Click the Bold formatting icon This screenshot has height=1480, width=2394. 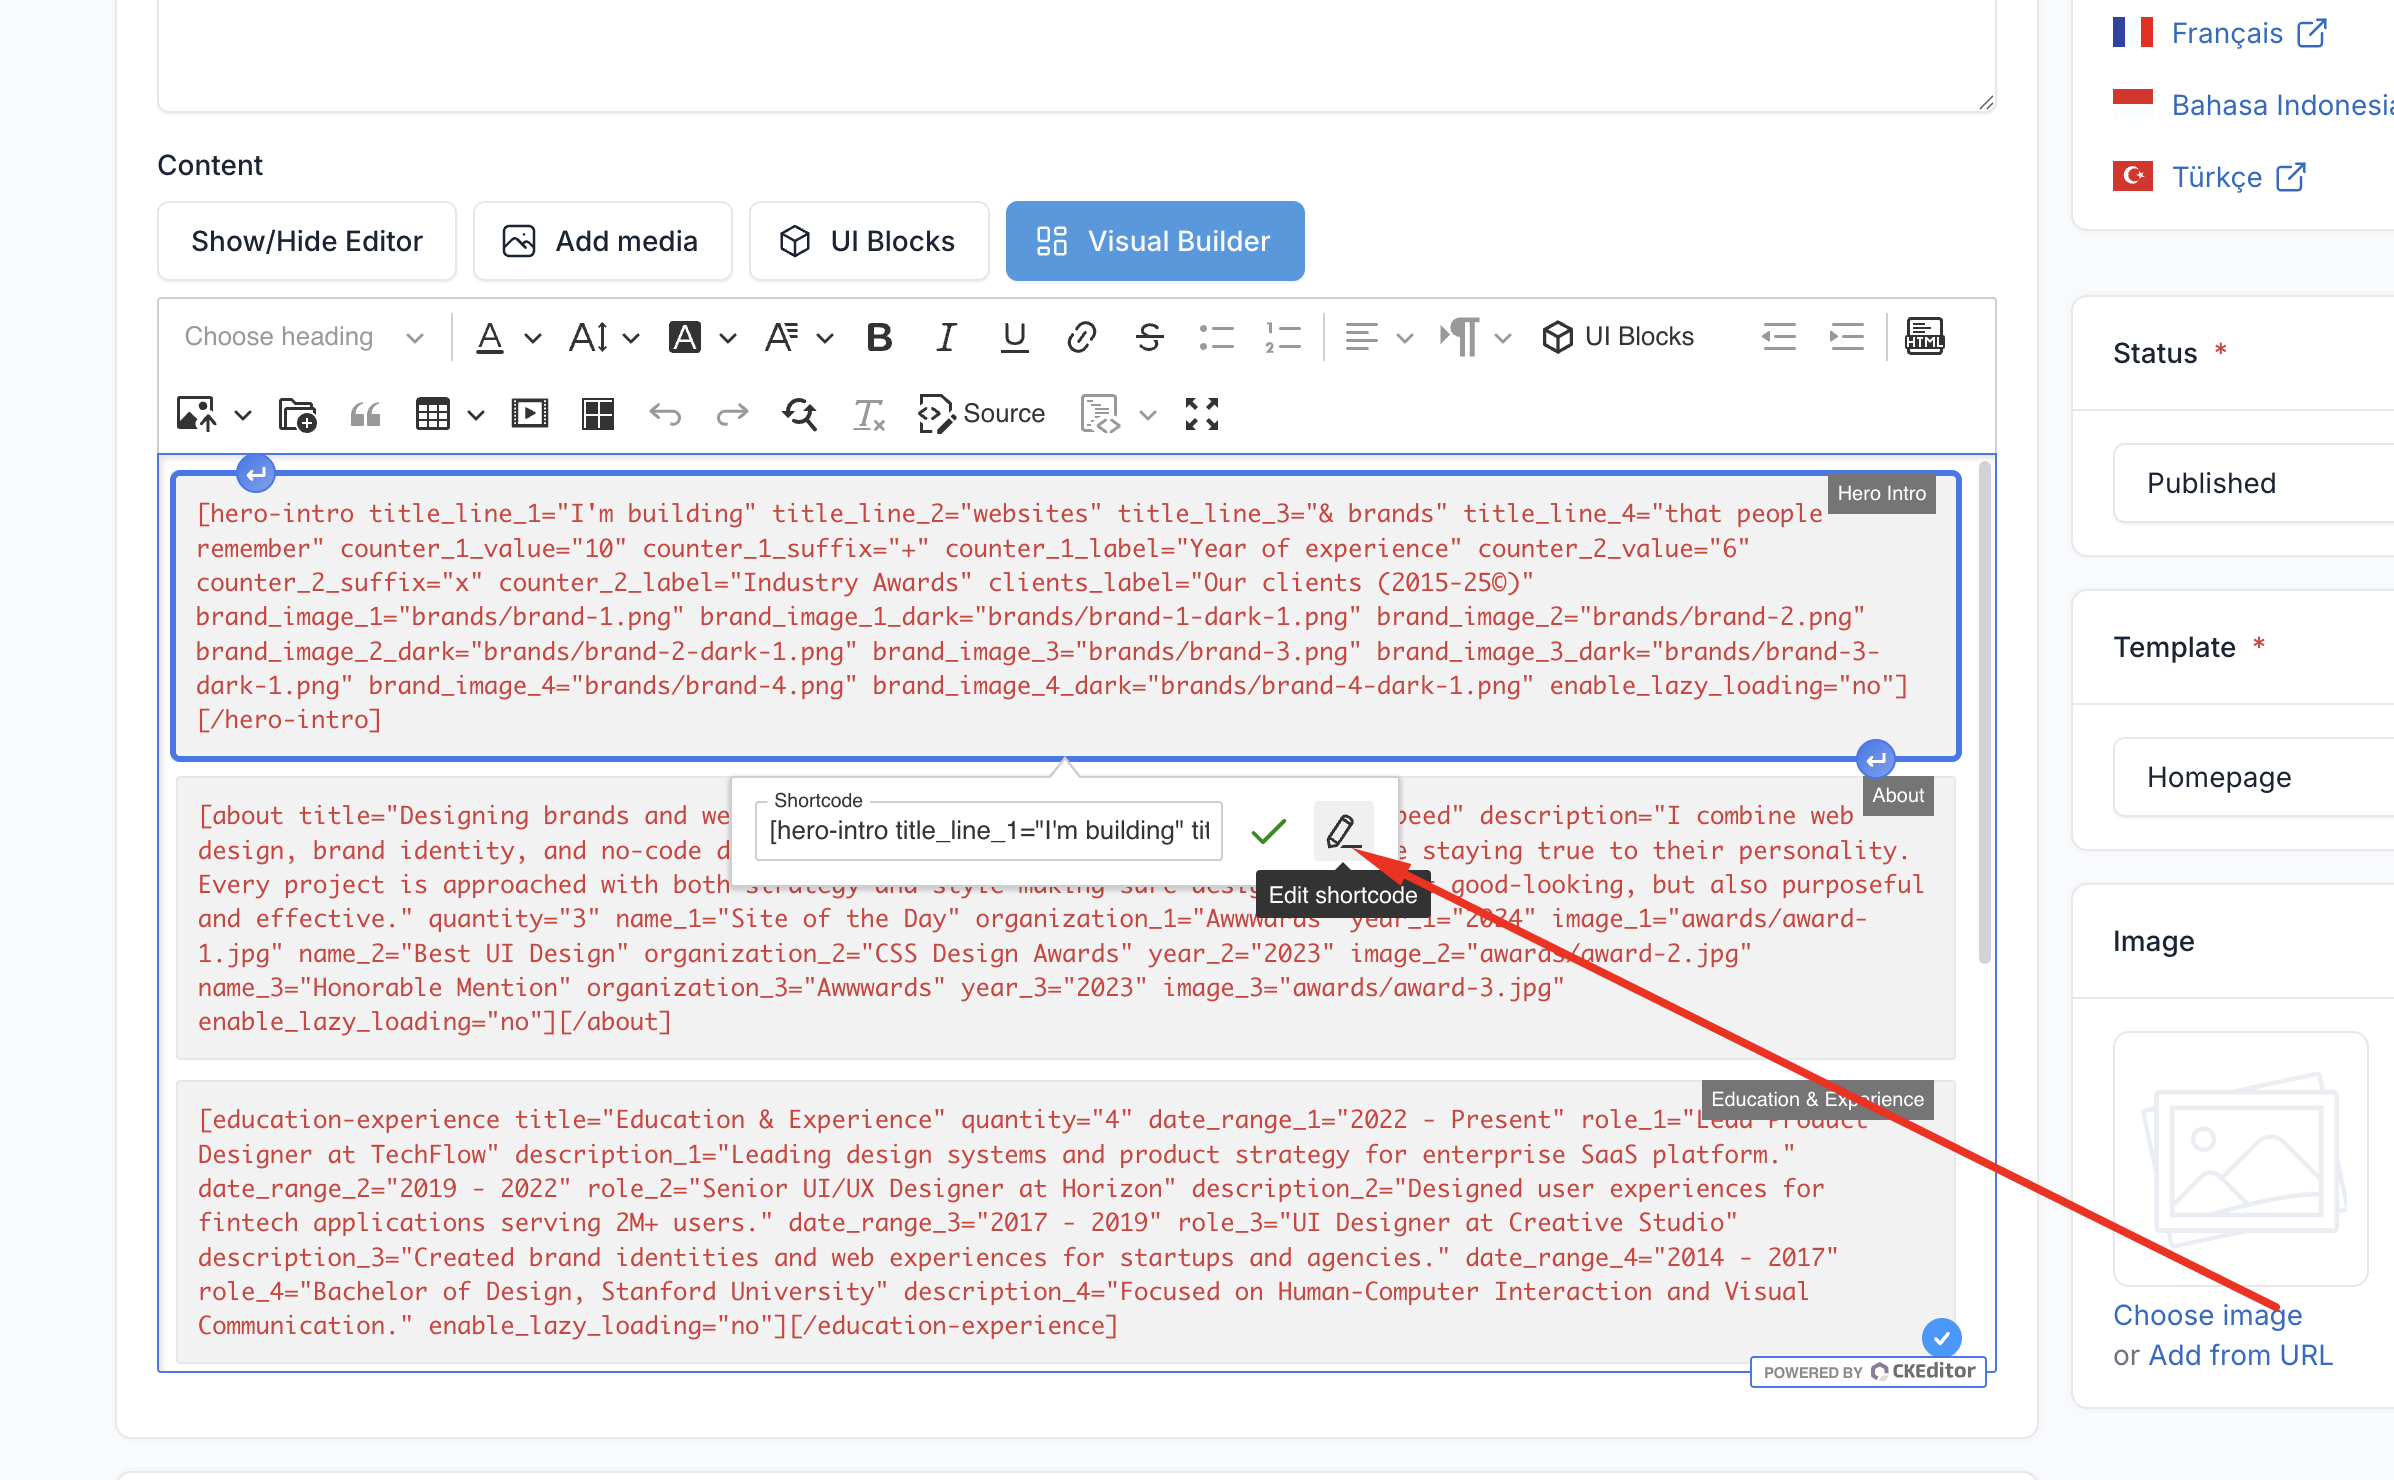[879, 337]
